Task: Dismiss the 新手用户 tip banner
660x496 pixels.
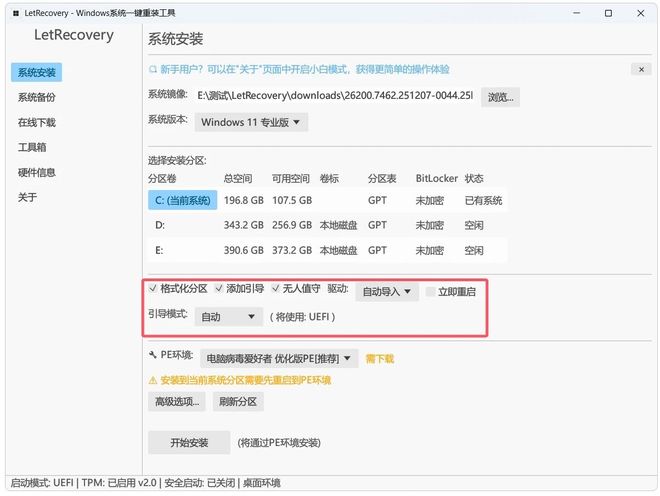Action: click(641, 69)
